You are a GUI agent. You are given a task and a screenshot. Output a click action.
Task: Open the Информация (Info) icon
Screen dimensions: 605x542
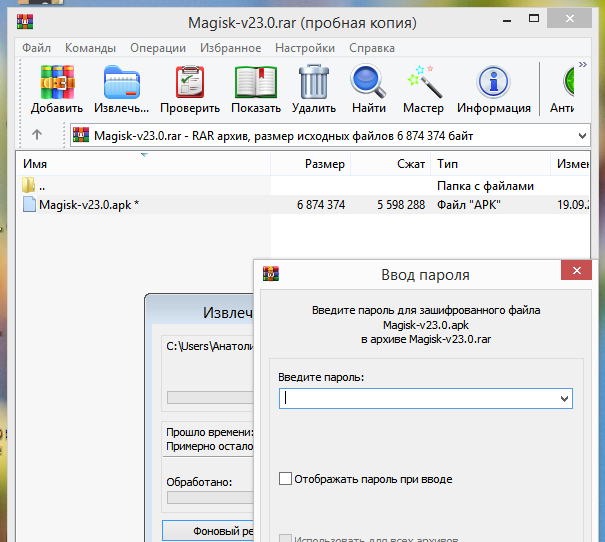(x=493, y=82)
